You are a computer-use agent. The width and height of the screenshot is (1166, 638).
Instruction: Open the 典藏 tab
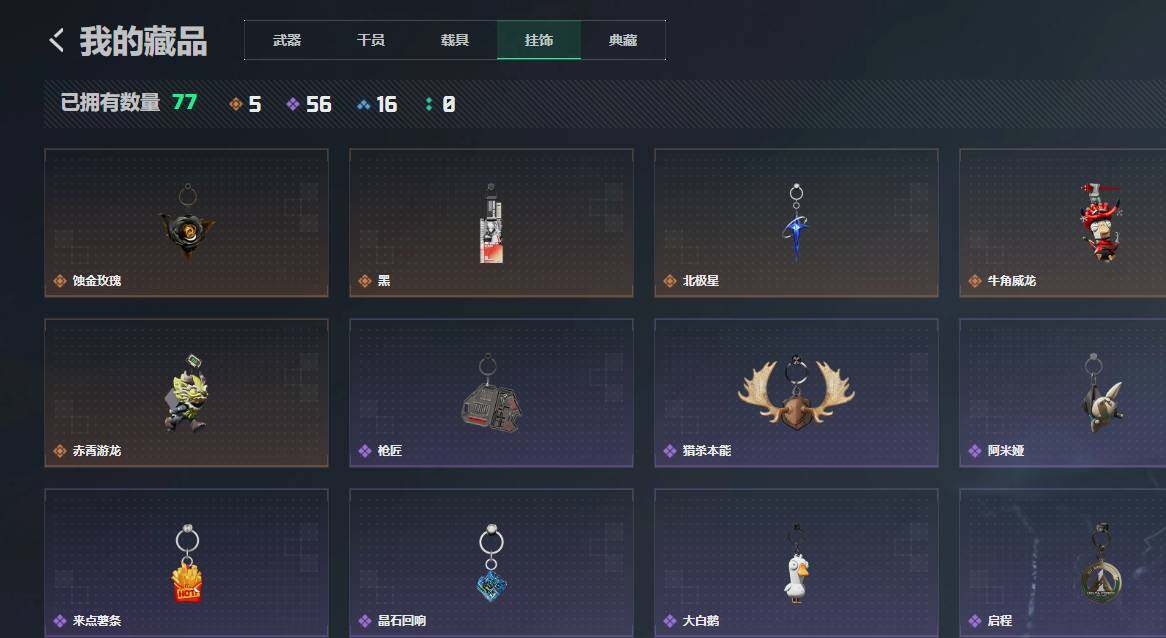[623, 40]
